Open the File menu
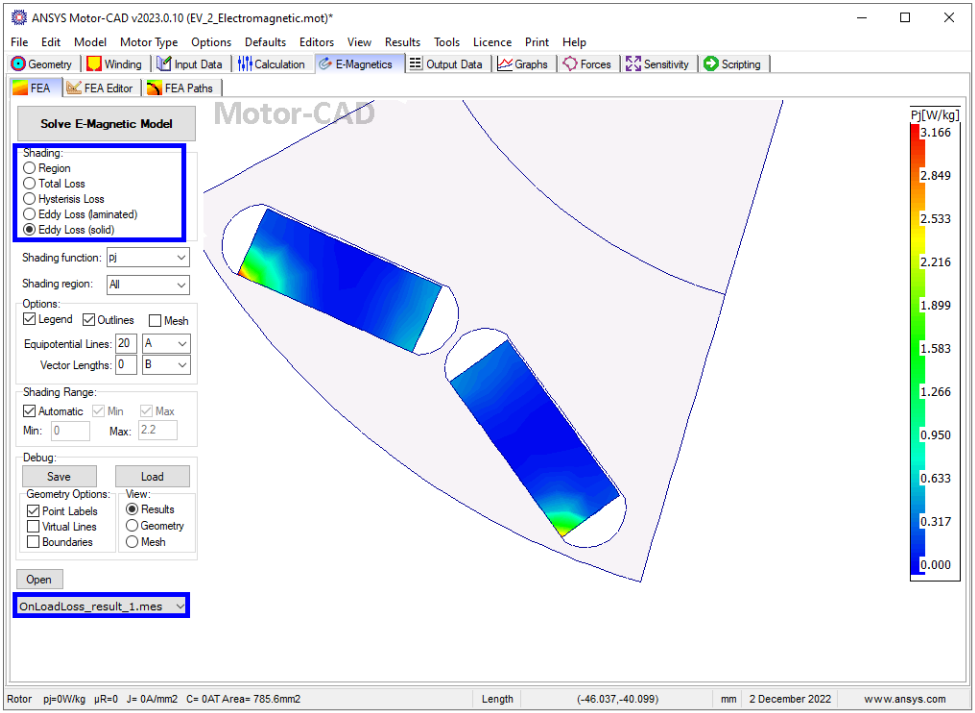The image size is (975, 713). (x=19, y=42)
